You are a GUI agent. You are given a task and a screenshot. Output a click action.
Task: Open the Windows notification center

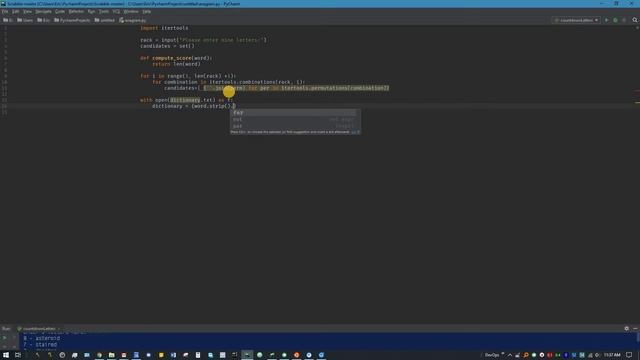click(629, 355)
